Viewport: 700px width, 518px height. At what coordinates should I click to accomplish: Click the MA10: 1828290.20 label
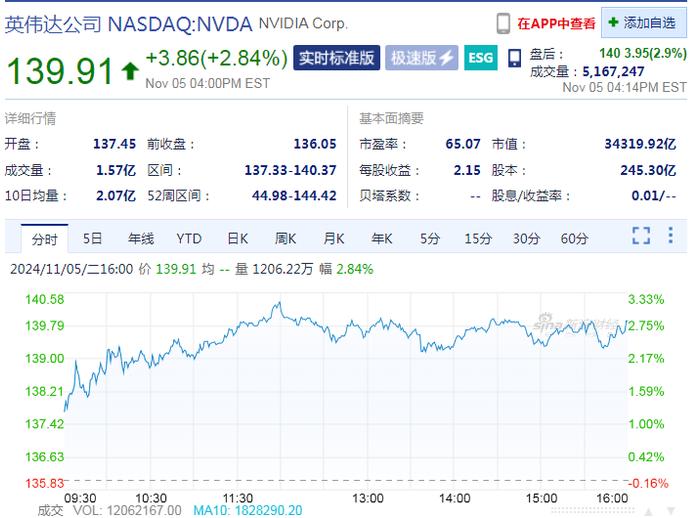[248, 510]
